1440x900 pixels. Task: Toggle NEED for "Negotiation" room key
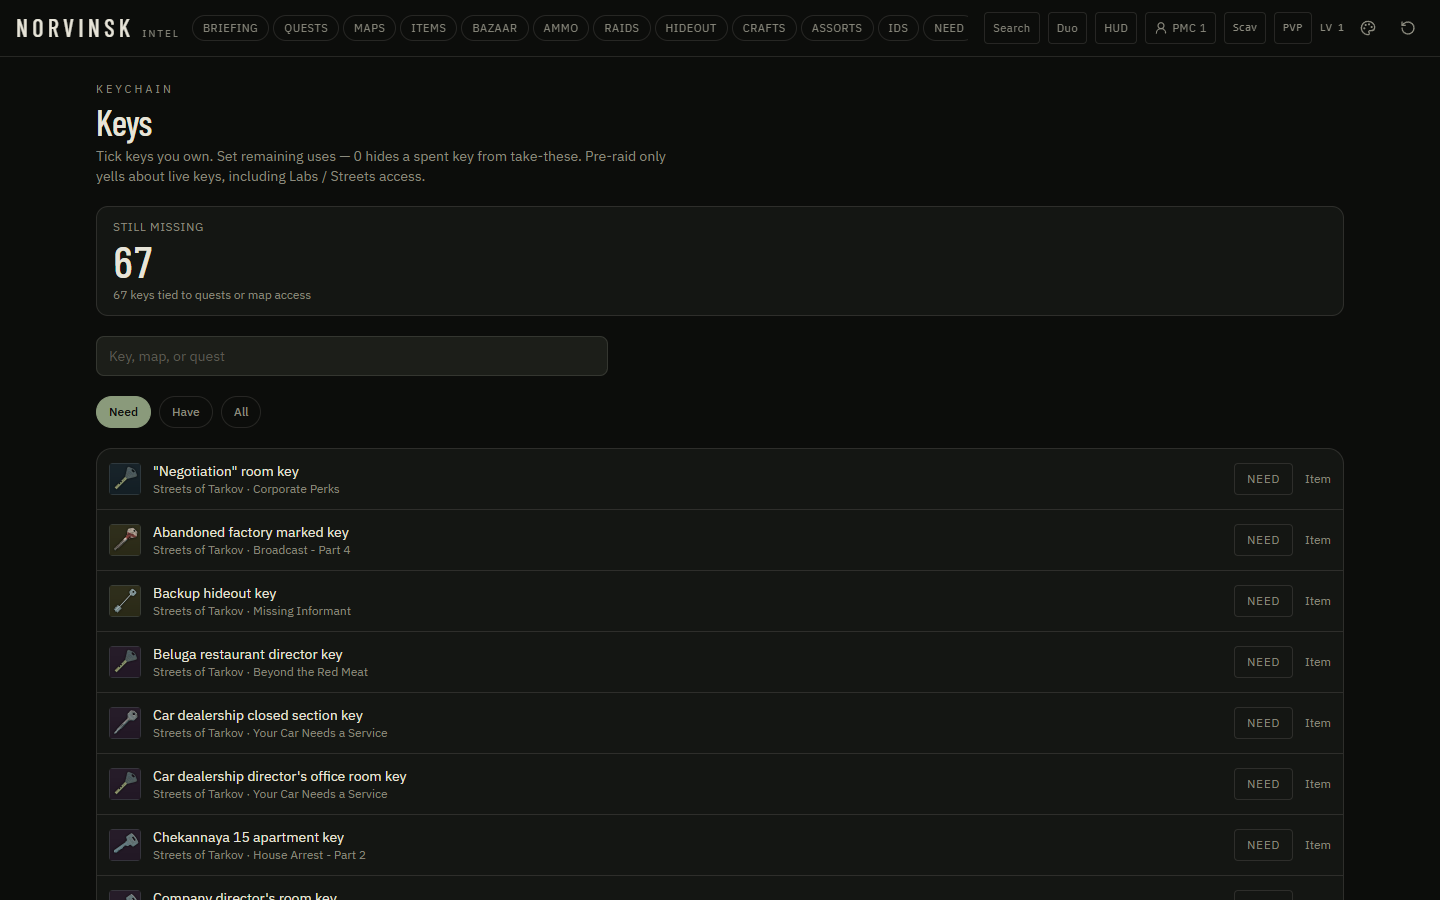point(1263,479)
